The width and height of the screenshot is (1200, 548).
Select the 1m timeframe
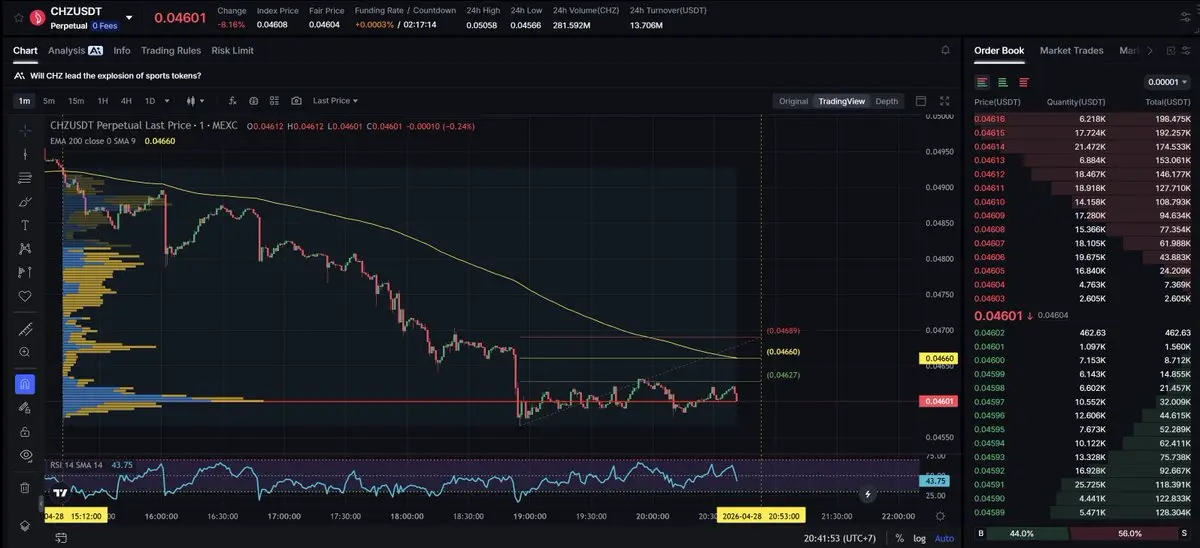pyautogui.click(x=25, y=101)
